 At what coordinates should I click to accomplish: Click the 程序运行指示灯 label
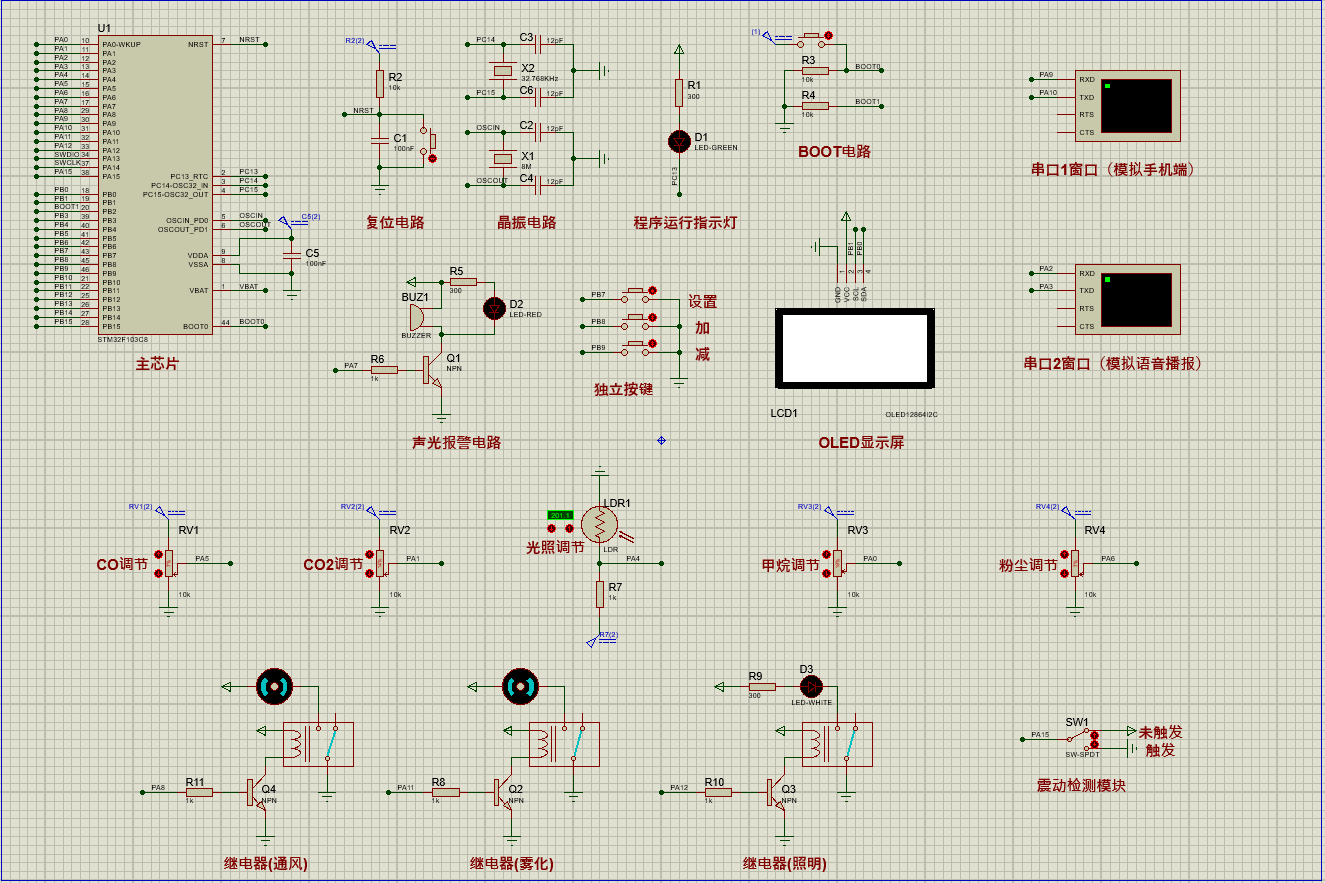(x=686, y=223)
